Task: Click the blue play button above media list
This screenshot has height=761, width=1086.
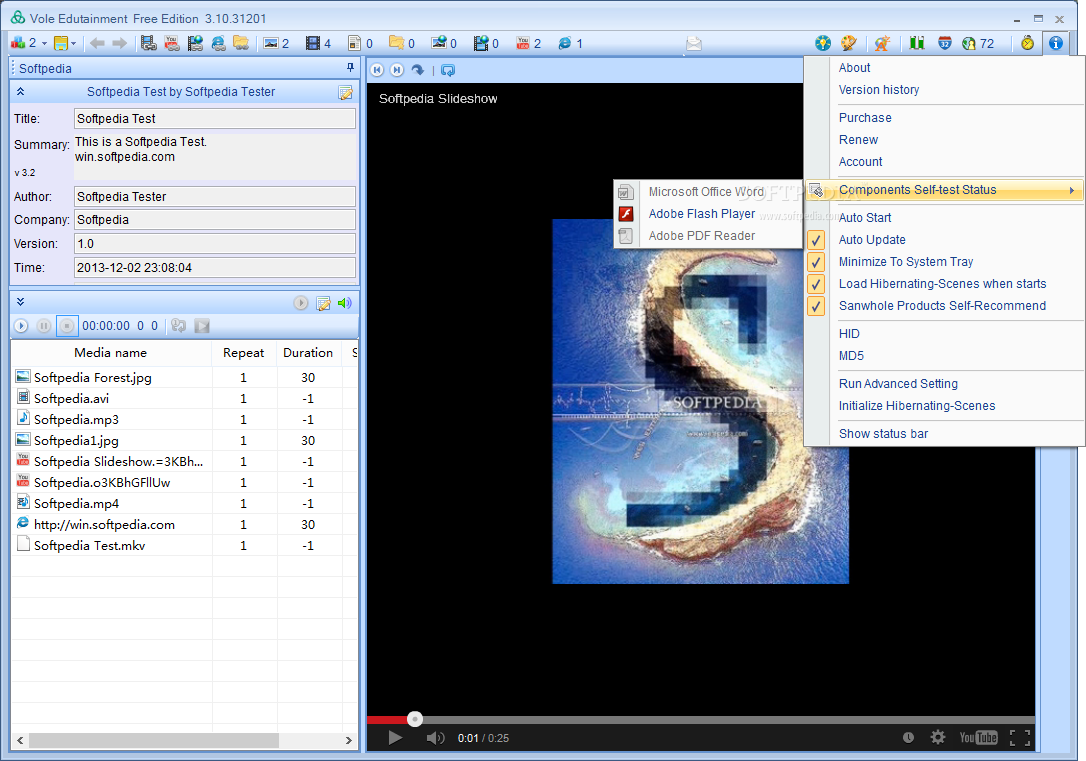Action: [21, 325]
